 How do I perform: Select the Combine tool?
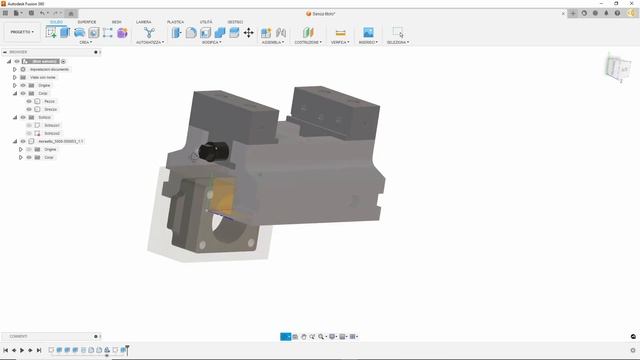pyautogui.click(x=220, y=32)
